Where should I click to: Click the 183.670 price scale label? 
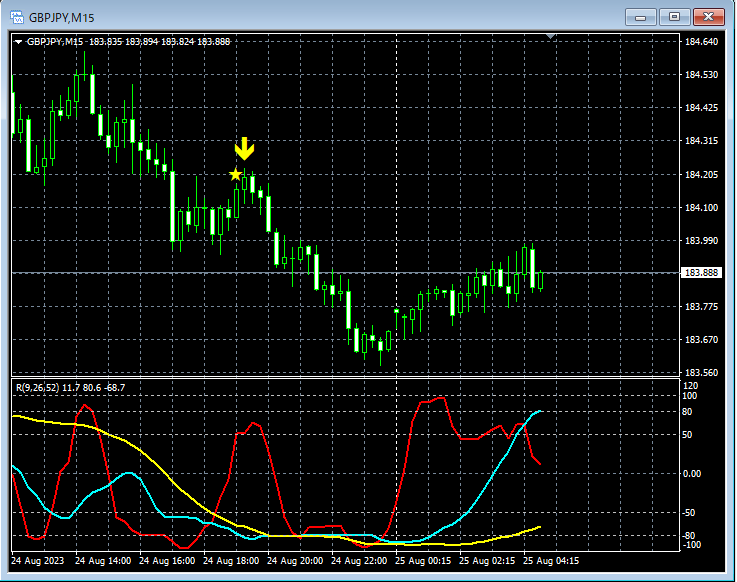701,339
